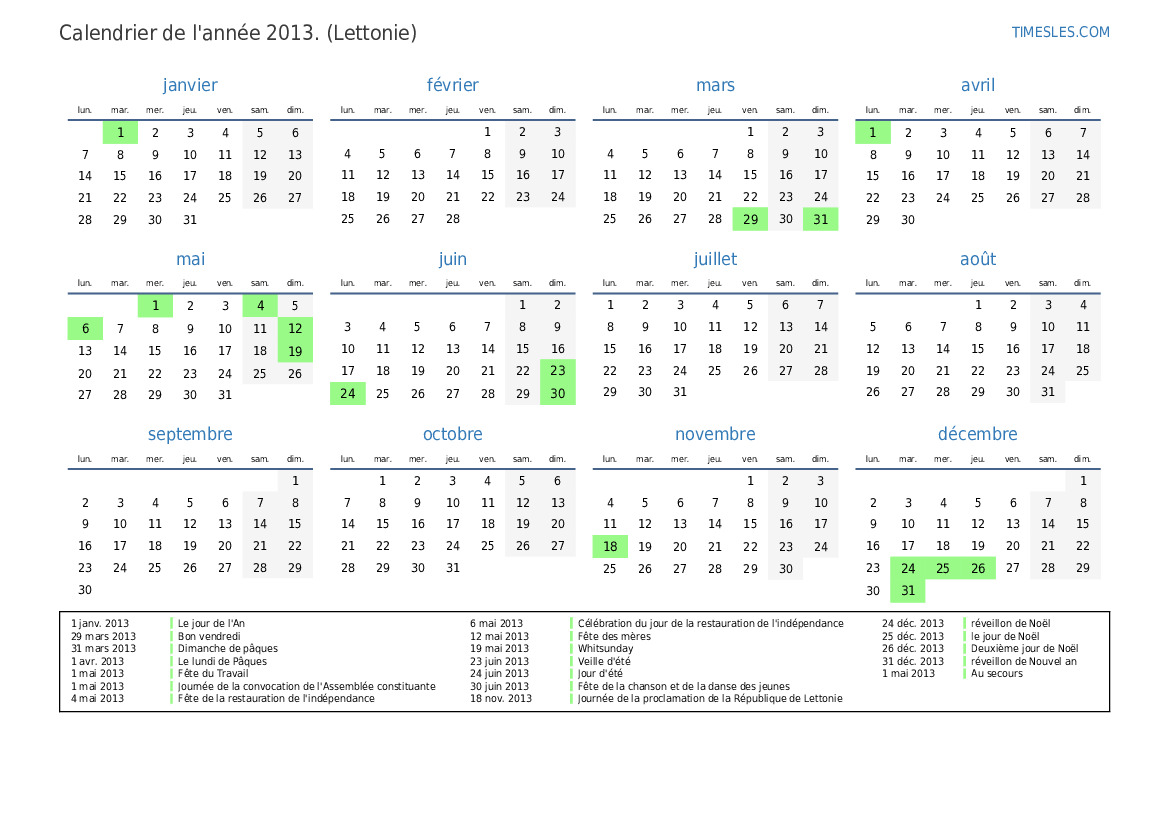Viewport: 1169px width, 827px height.
Task: Select green 18 in novembre
Action: [x=610, y=547]
